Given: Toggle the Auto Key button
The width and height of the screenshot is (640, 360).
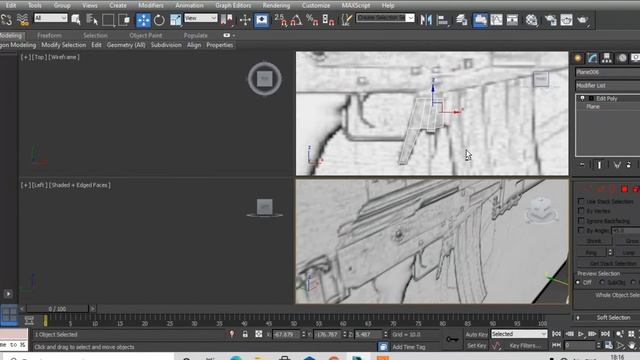Looking at the screenshot, I should tap(476, 334).
